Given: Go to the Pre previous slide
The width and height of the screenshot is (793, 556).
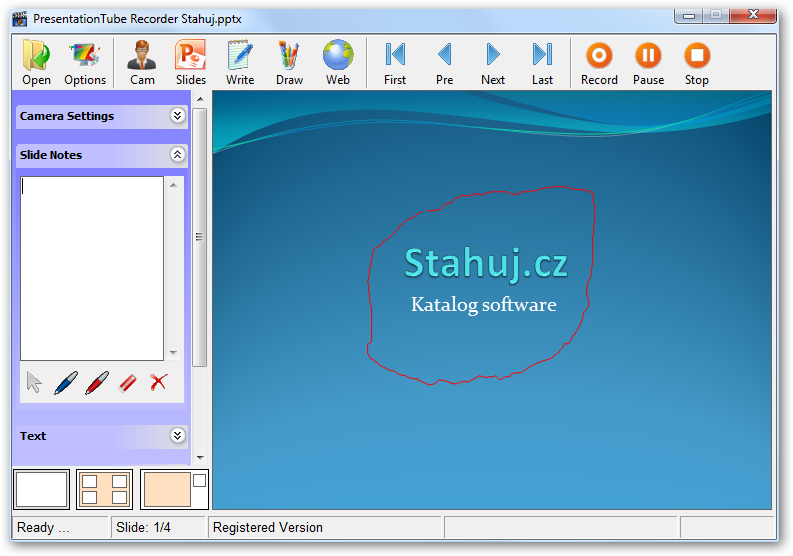Looking at the screenshot, I should coord(445,63).
